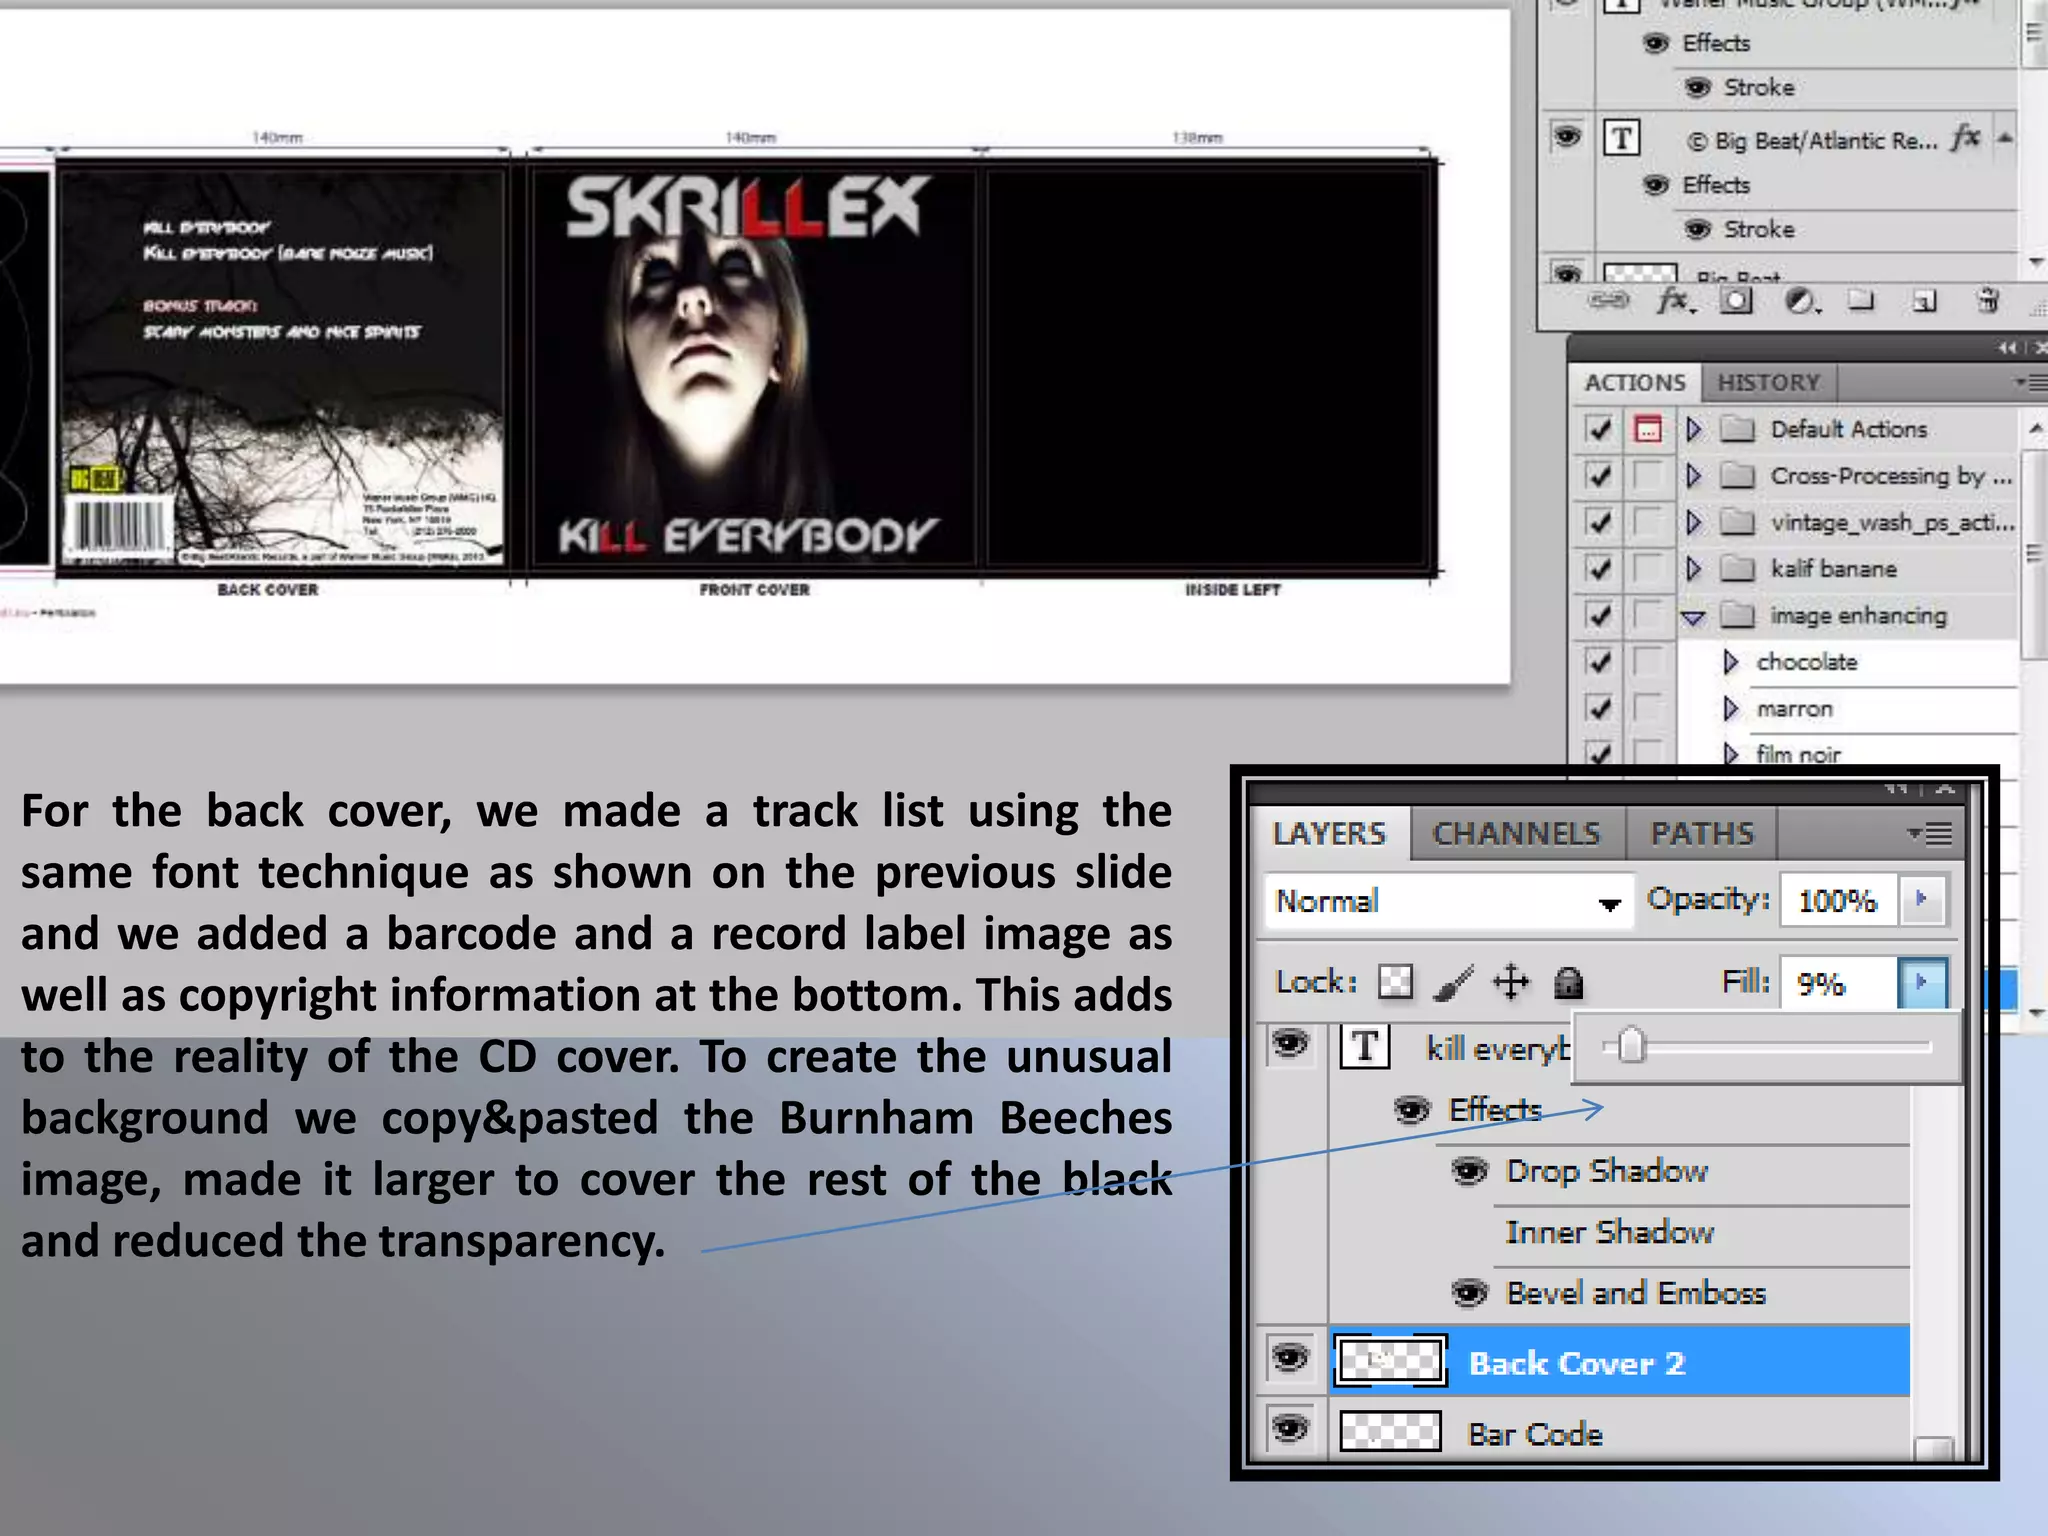The image size is (2048, 1536).
Task: Switch to the History tab
Action: pos(1768,383)
